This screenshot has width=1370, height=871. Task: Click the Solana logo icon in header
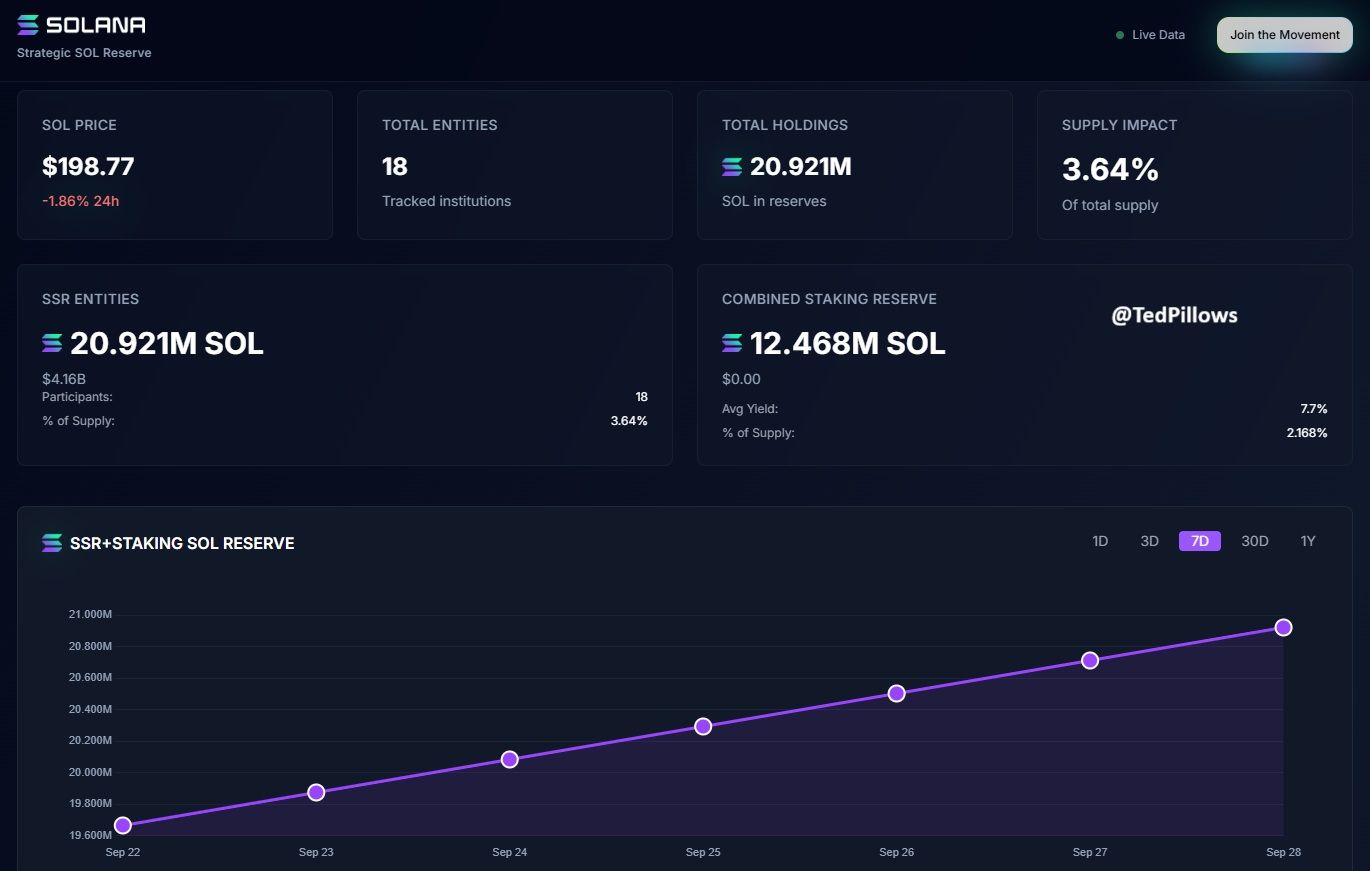[x=28, y=25]
